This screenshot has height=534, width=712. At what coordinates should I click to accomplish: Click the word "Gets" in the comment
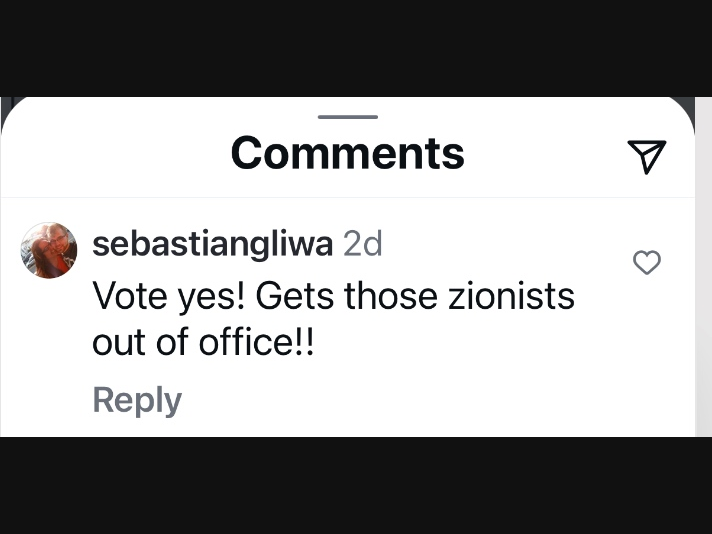pyautogui.click(x=295, y=296)
